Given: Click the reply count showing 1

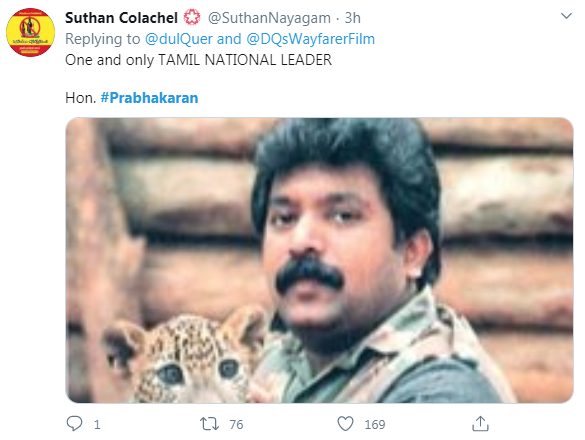Looking at the screenshot, I should [97, 424].
